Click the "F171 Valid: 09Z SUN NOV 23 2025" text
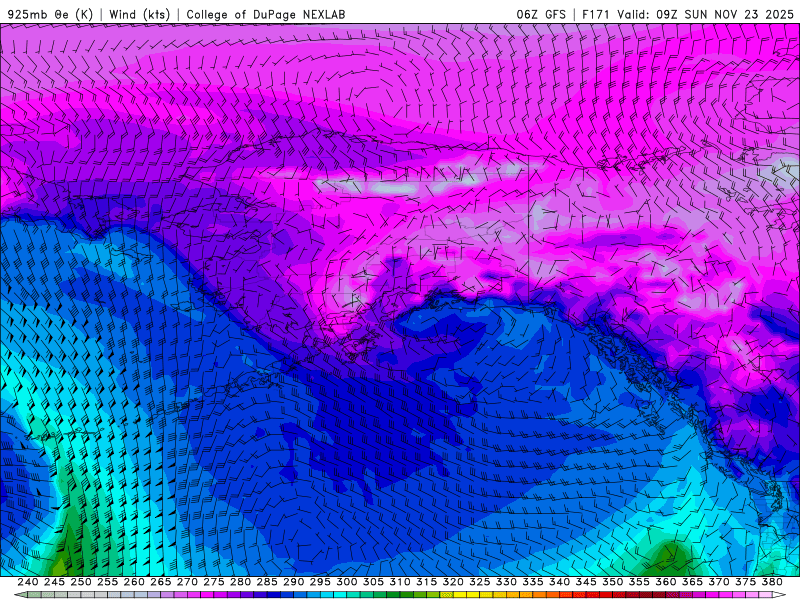Viewport: 800px width, 600px height. 688,14
